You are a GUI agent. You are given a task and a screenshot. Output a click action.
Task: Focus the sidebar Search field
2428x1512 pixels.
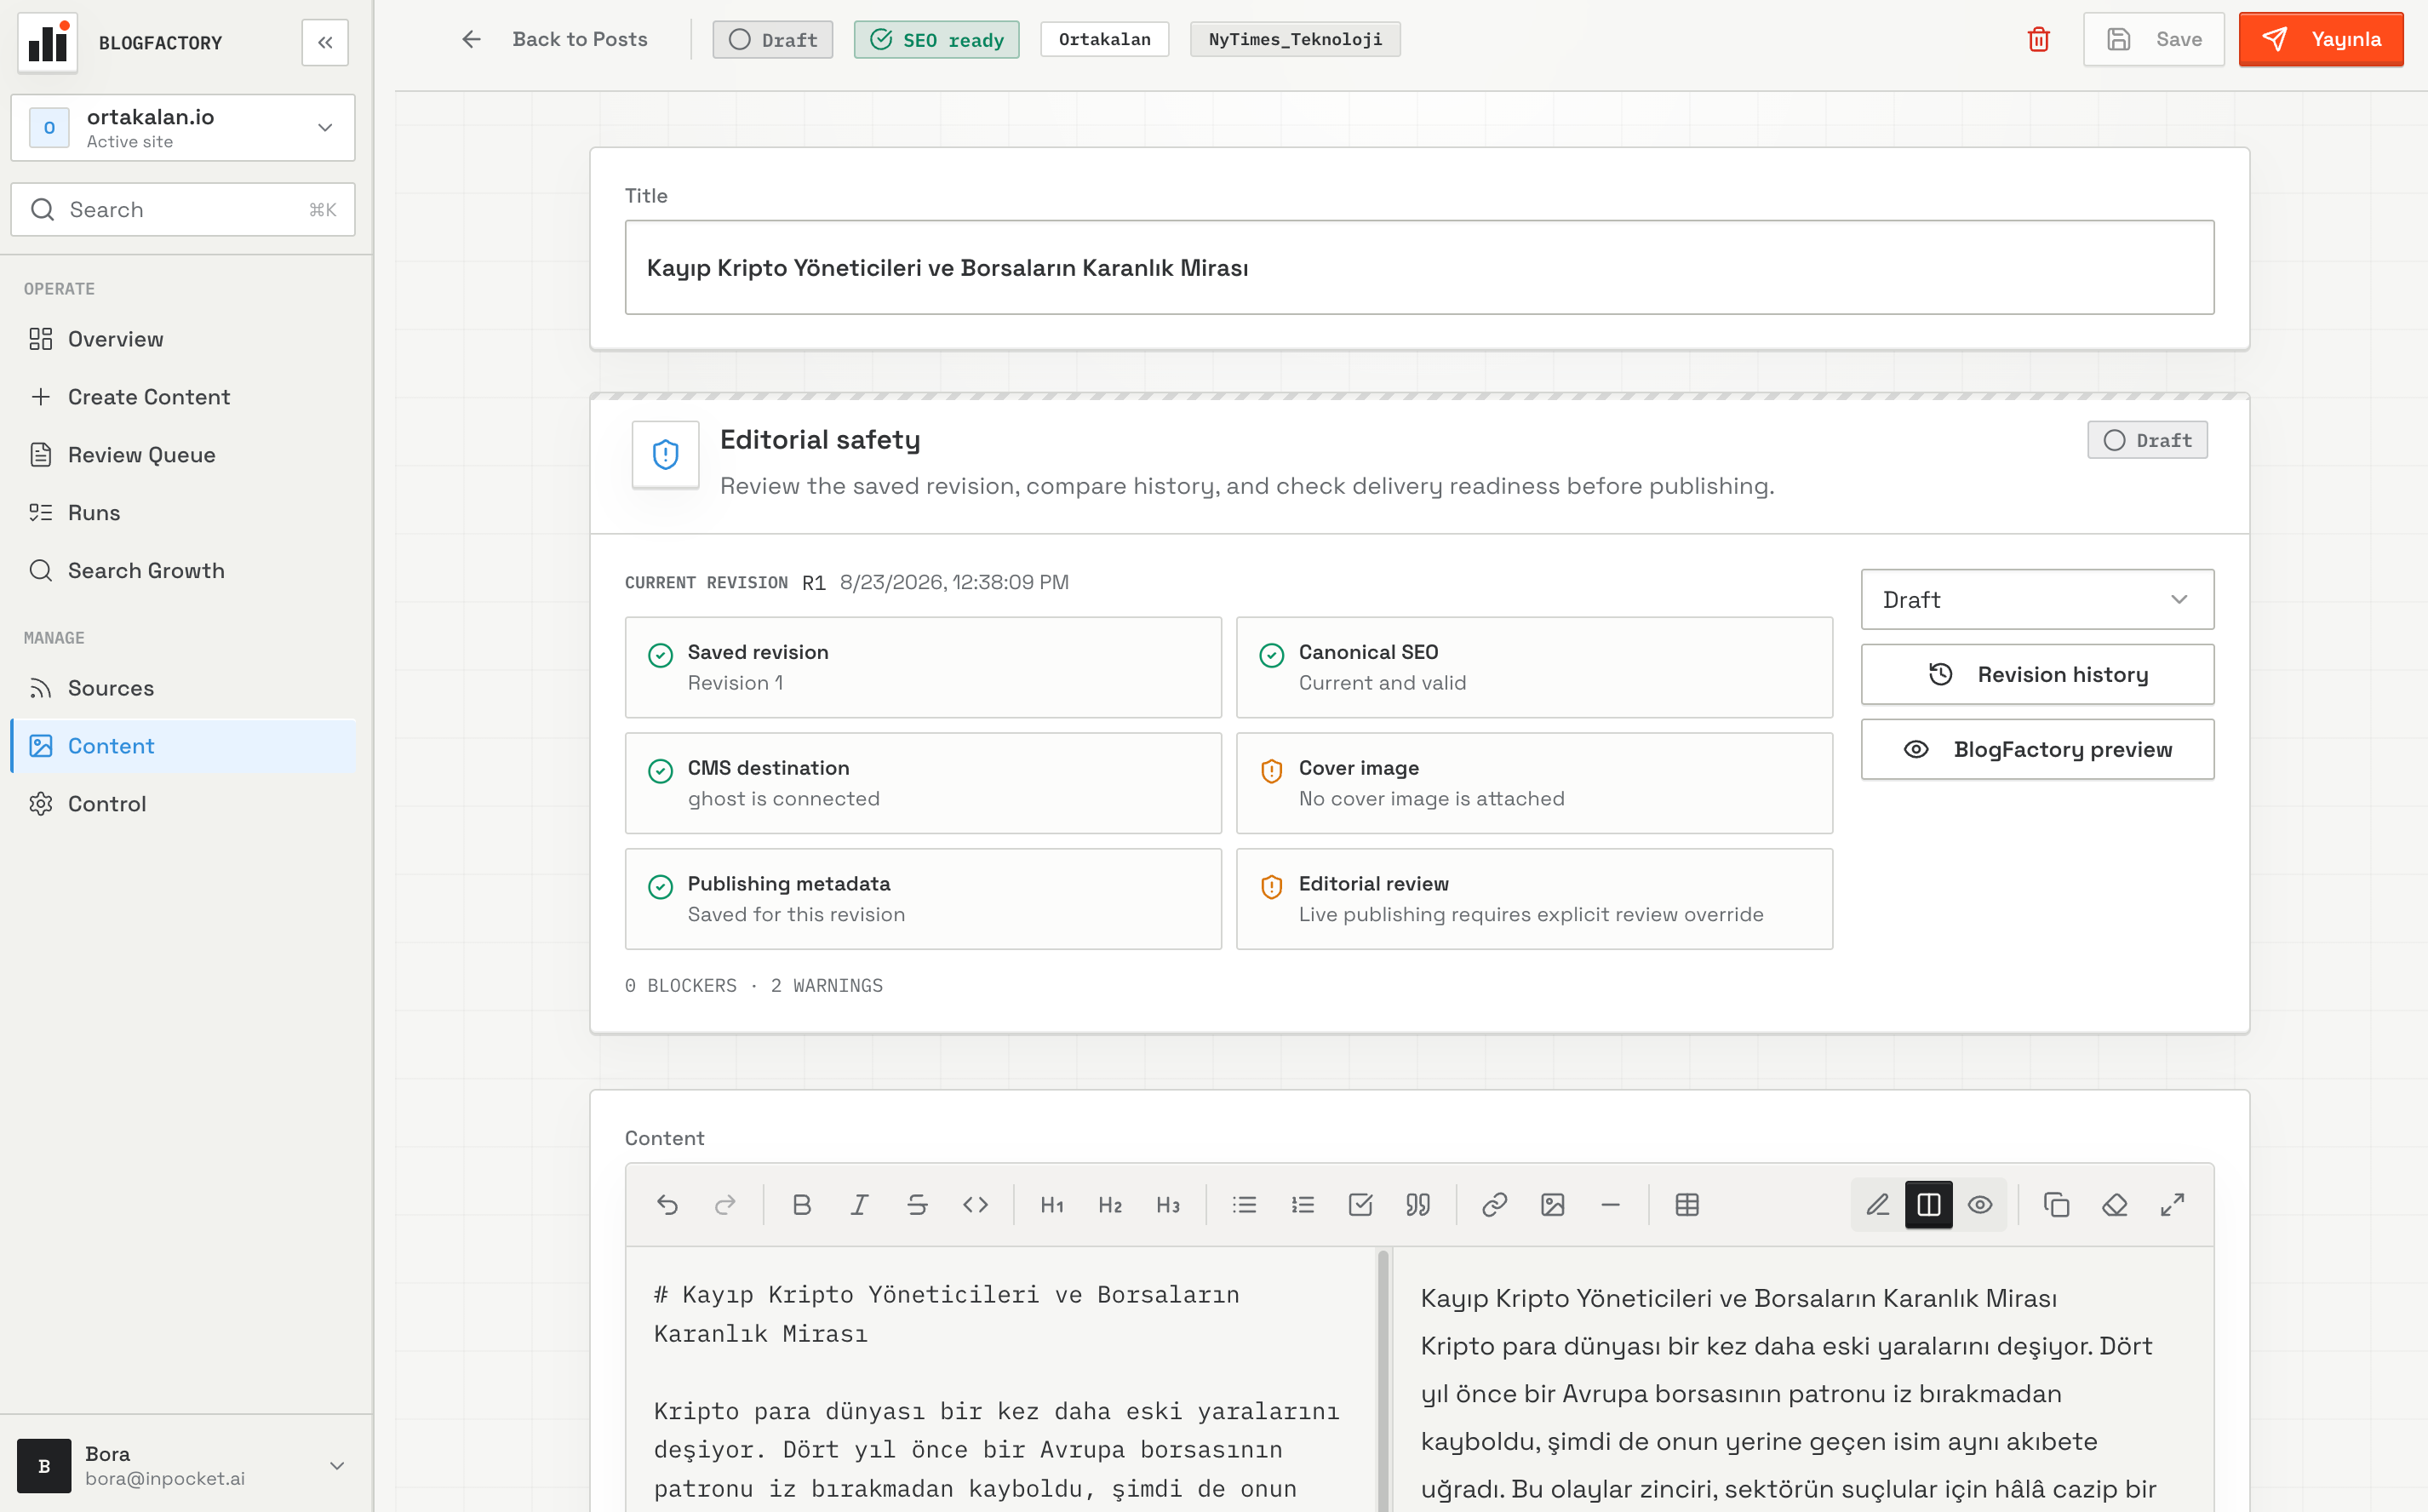pyautogui.click(x=183, y=209)
